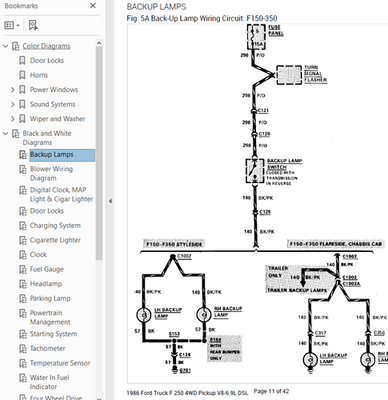
Task: Click the BACKUP LAMPS heading on the page
Action: coord(156,7)
